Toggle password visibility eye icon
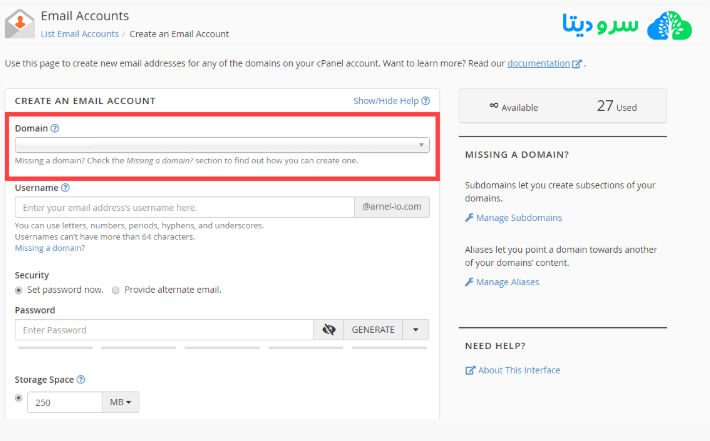 click(329, 330)
